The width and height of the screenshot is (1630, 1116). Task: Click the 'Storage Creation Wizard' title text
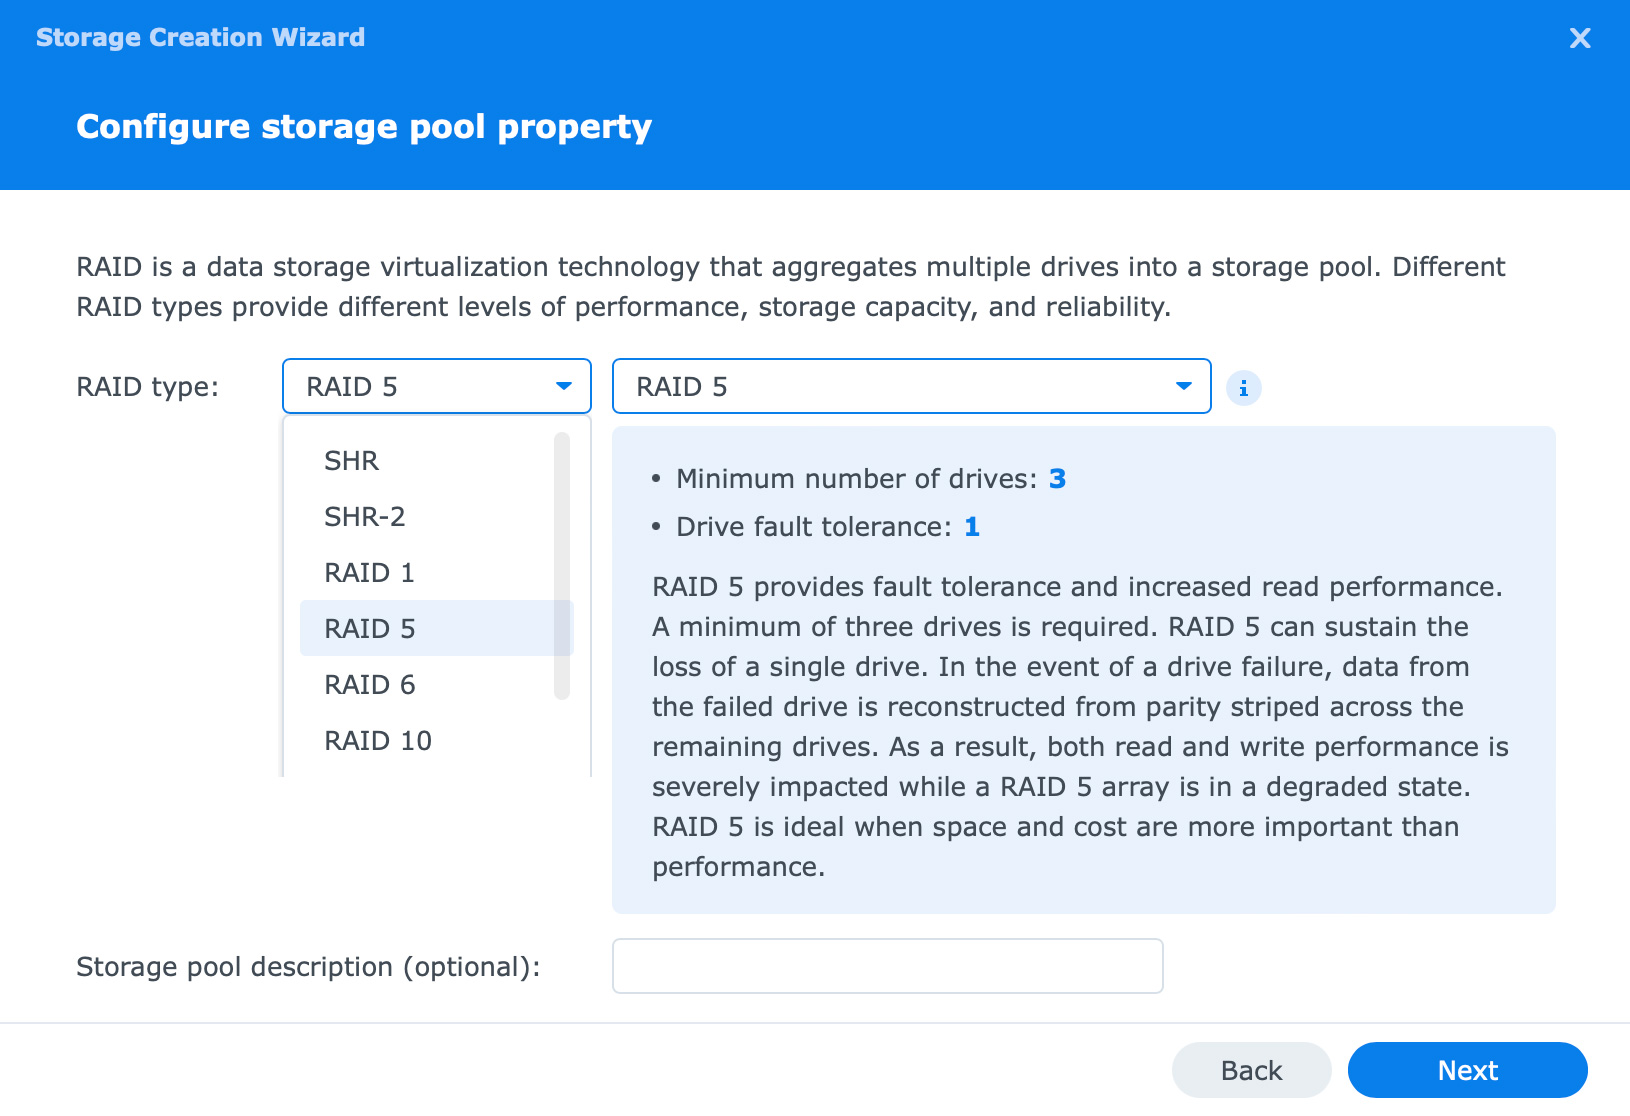pos(200,38)
